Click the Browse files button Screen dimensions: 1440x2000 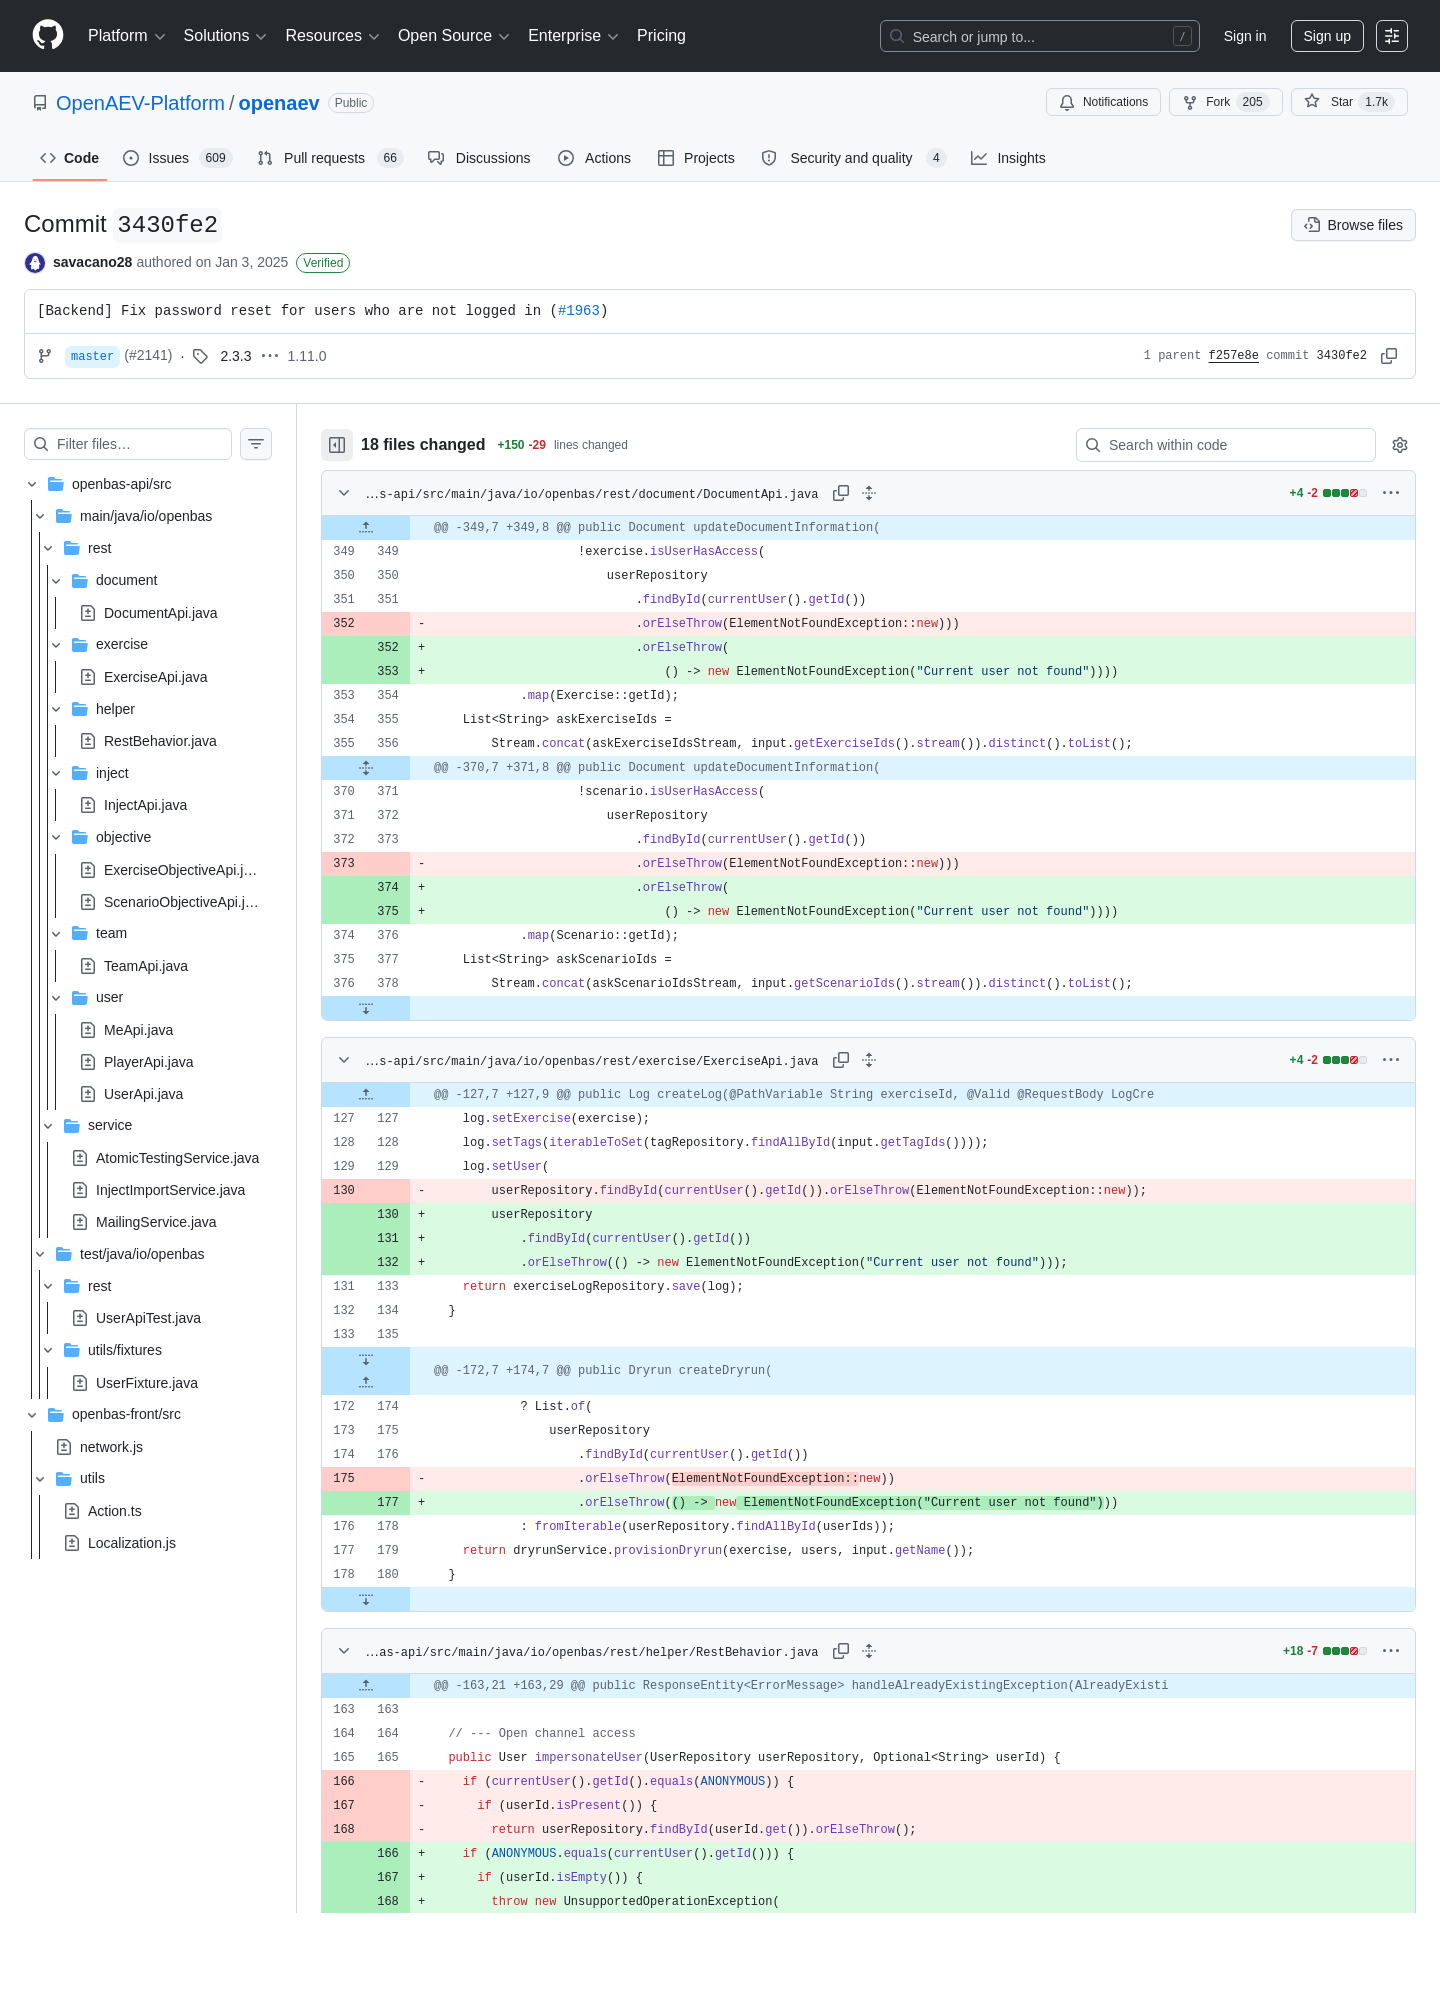(x=1353, y=225)
